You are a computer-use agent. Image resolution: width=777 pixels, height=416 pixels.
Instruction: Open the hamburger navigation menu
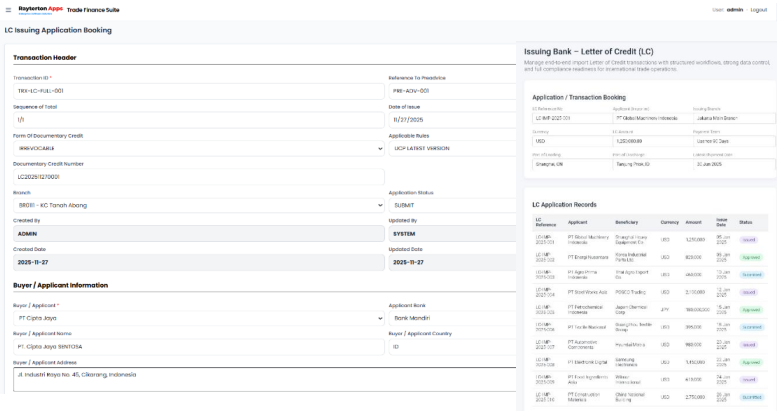coord(8,10)
